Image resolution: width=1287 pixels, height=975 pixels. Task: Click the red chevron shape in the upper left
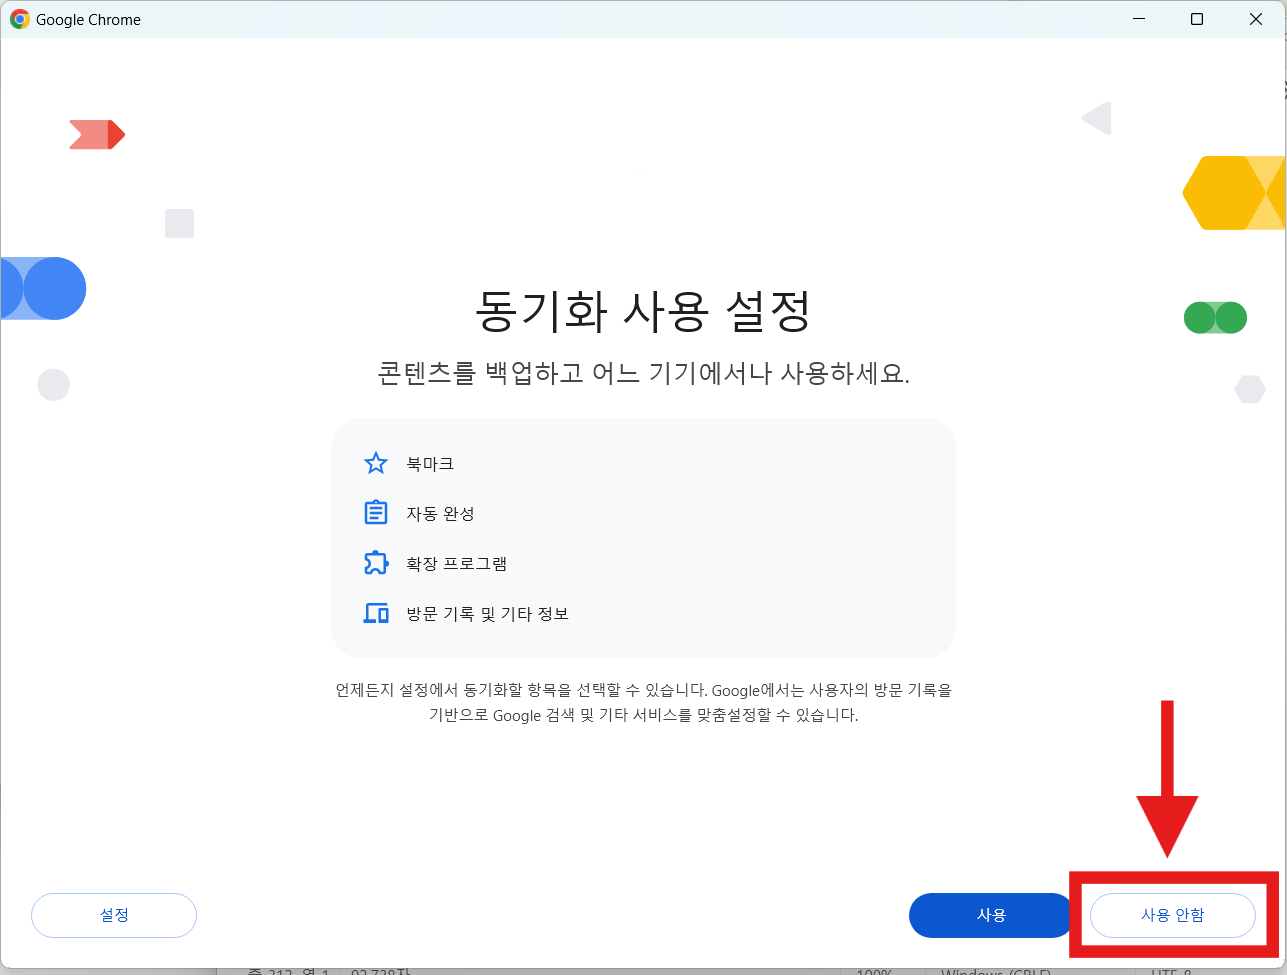[x=96, y=134]
